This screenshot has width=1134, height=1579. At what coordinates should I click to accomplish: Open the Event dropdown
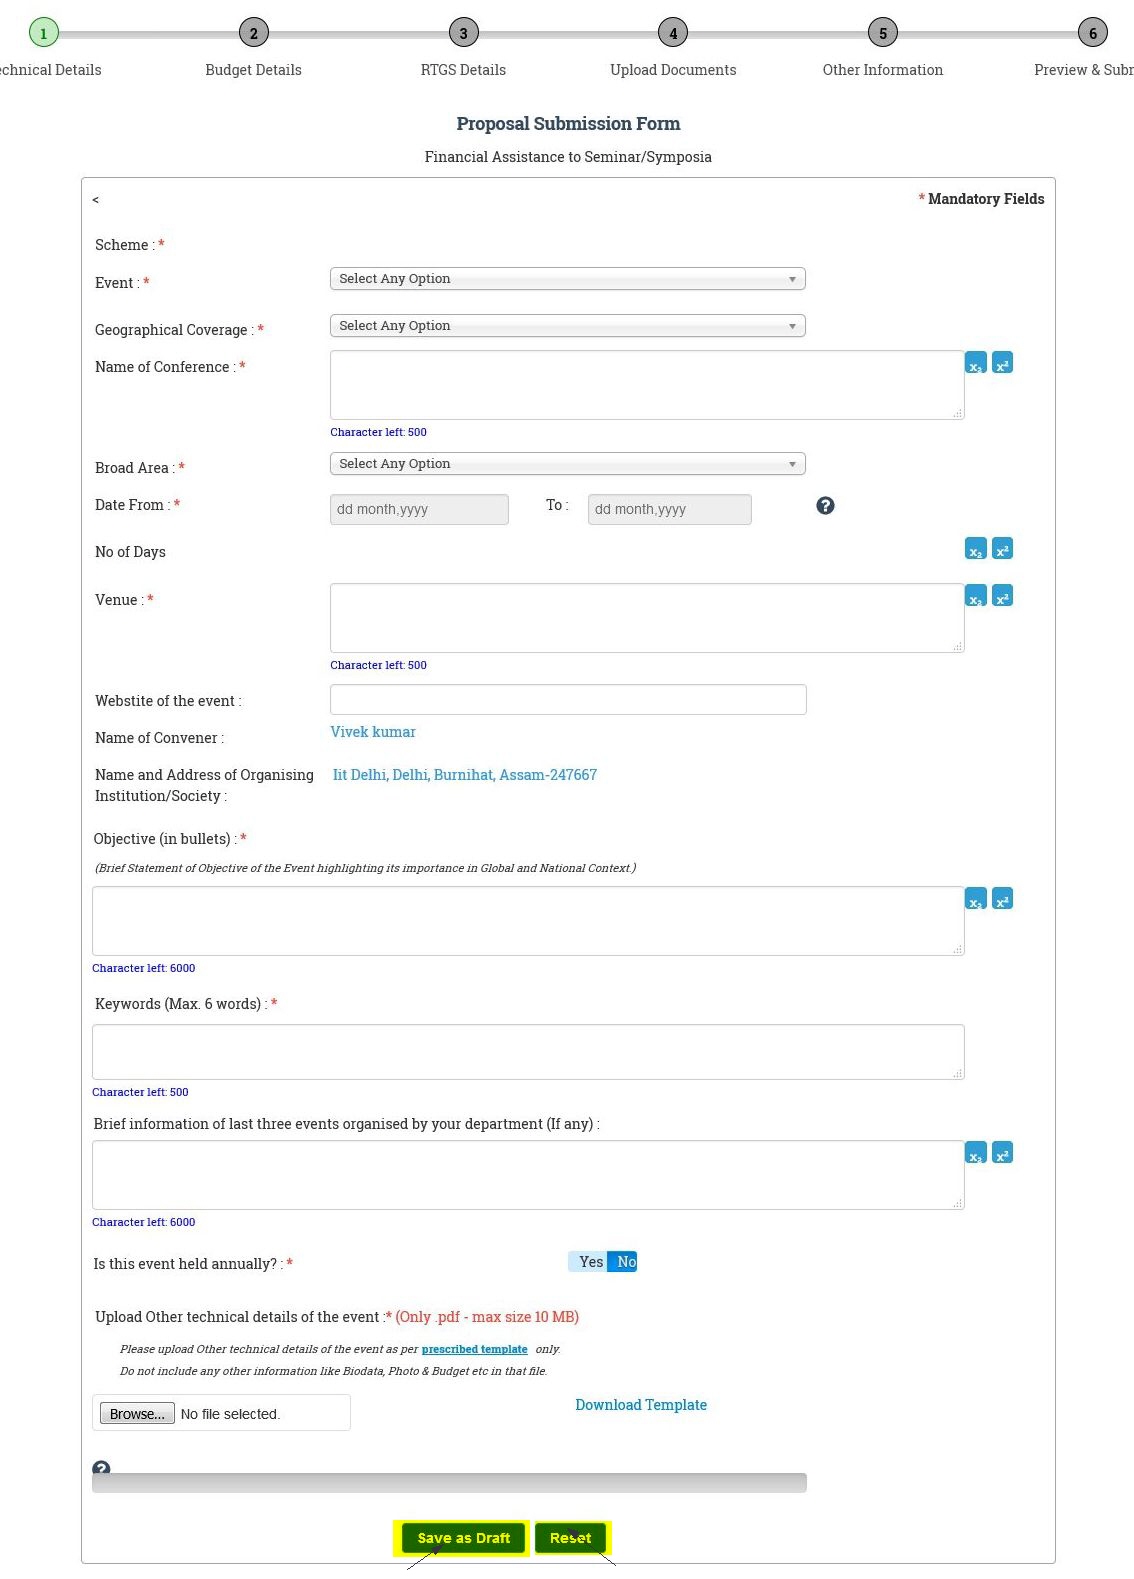[x=567, y=279]
